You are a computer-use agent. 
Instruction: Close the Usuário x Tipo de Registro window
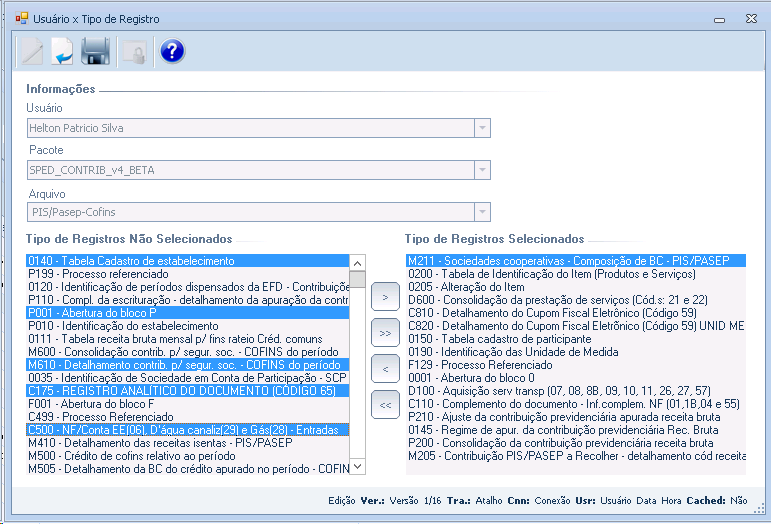click(x=751, y=19)
